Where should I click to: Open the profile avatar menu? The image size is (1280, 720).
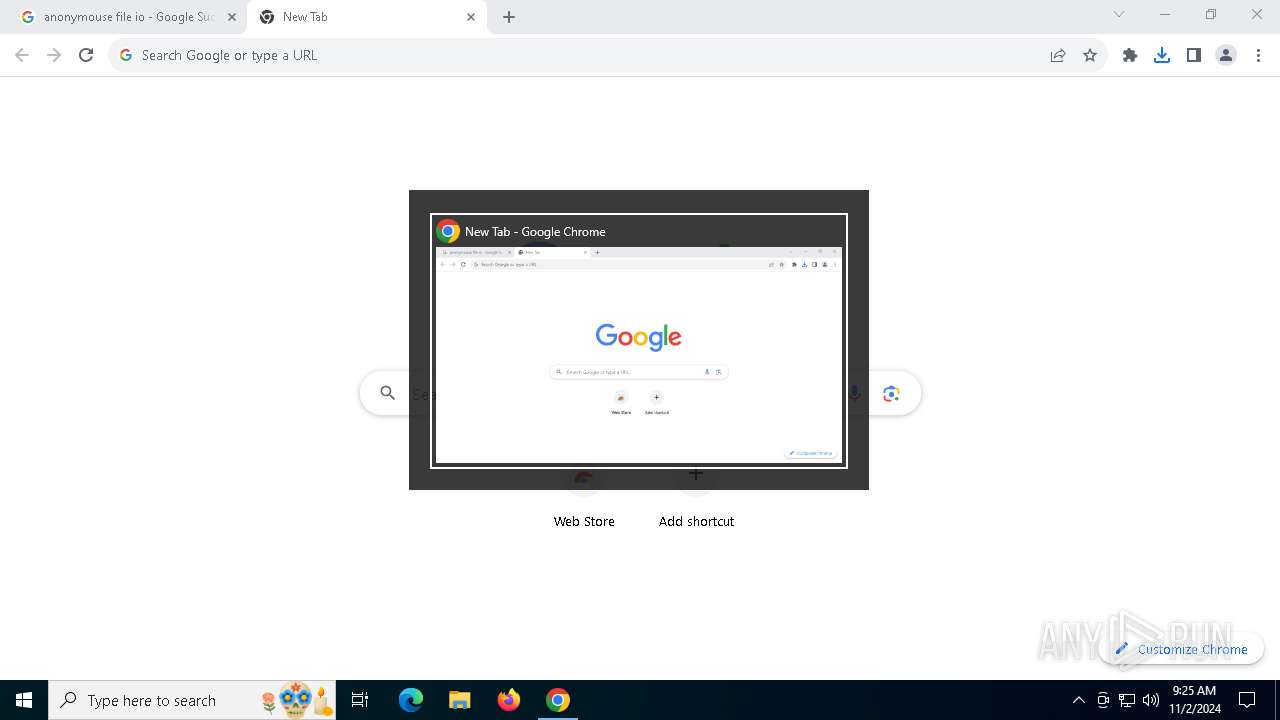[x=1226, y=55]
